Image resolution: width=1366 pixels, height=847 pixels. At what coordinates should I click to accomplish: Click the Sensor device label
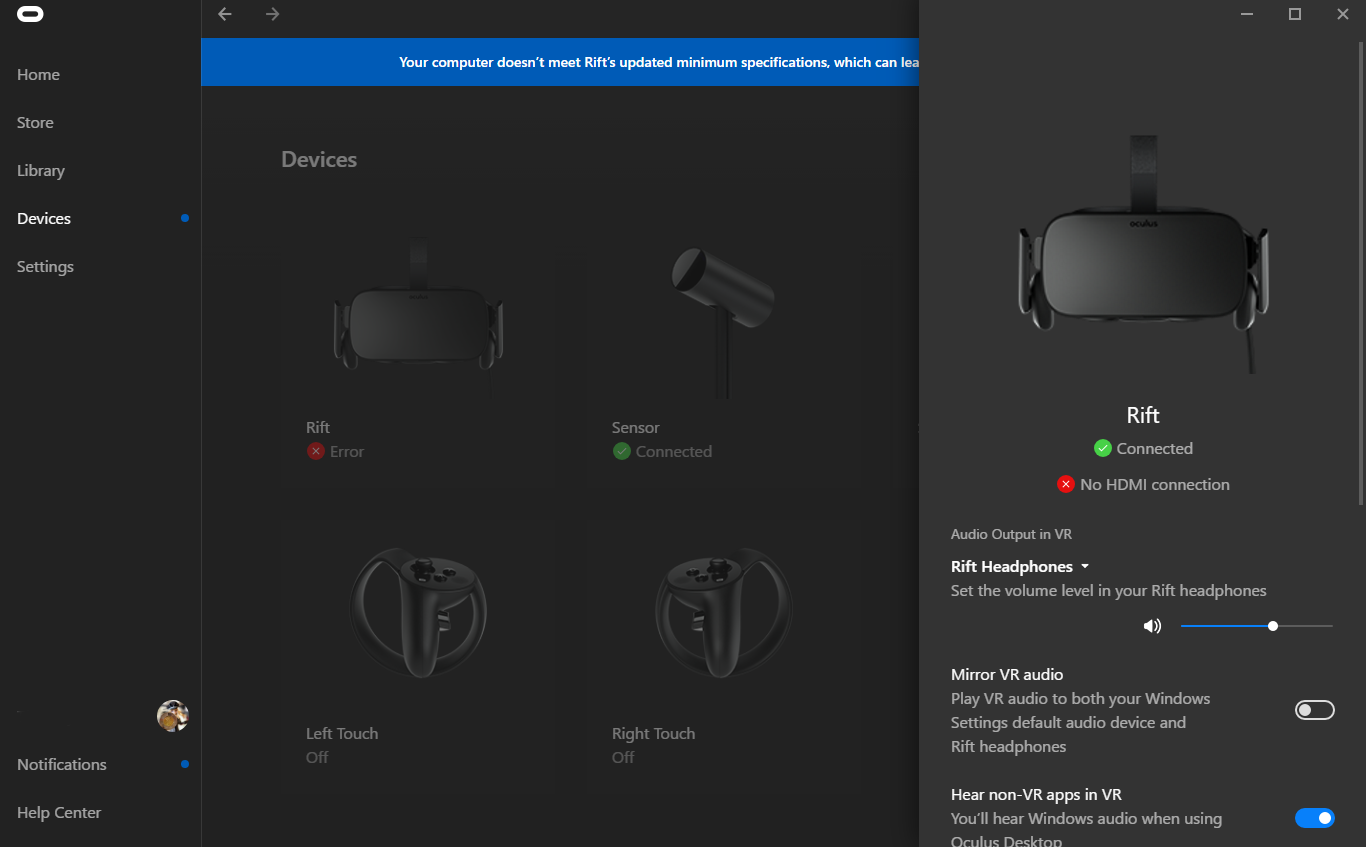click(636, 427)
